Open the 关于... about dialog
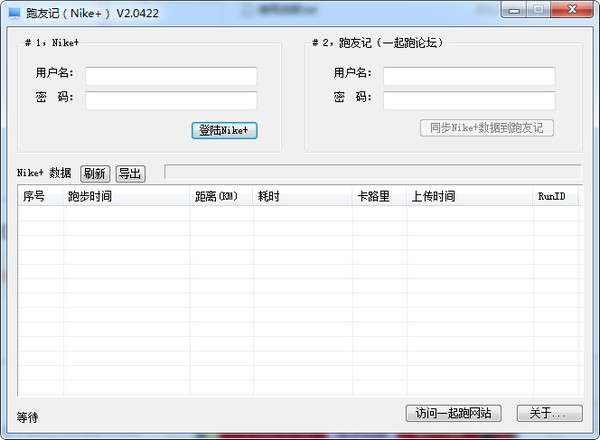600x440 pixels. pyautogui.click(x=549, y=413)
